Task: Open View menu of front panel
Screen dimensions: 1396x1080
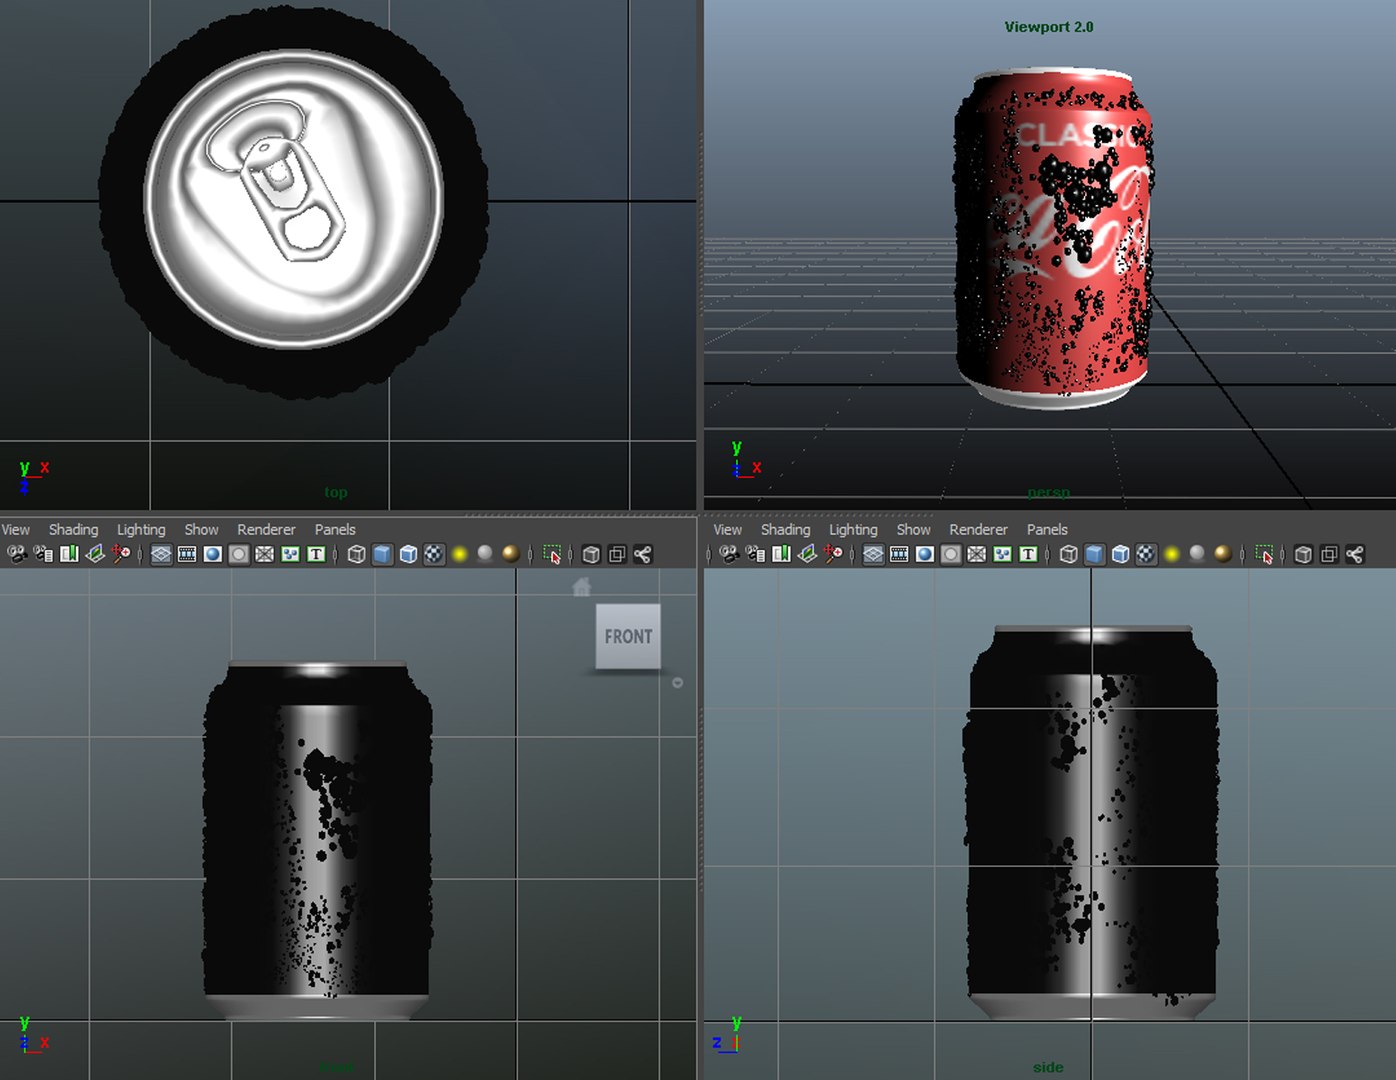Action: (15, 530)
